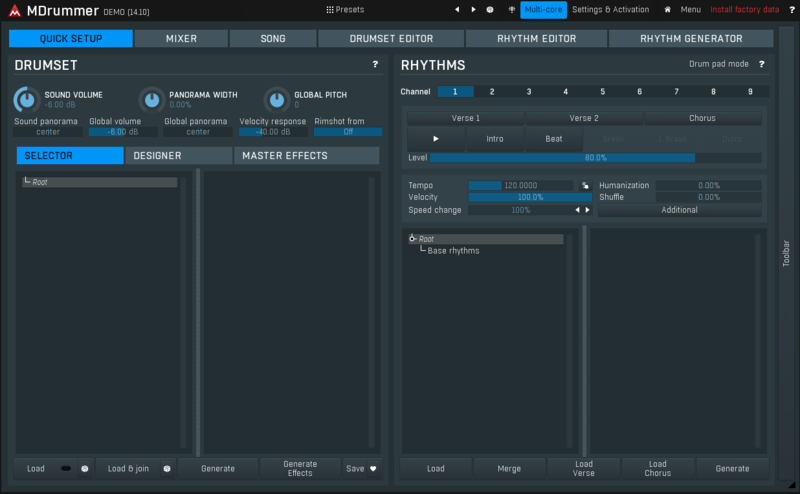Screen dimensions: 800x494
Task: Toggle the Multi-core button
Action: click(543, 9)
